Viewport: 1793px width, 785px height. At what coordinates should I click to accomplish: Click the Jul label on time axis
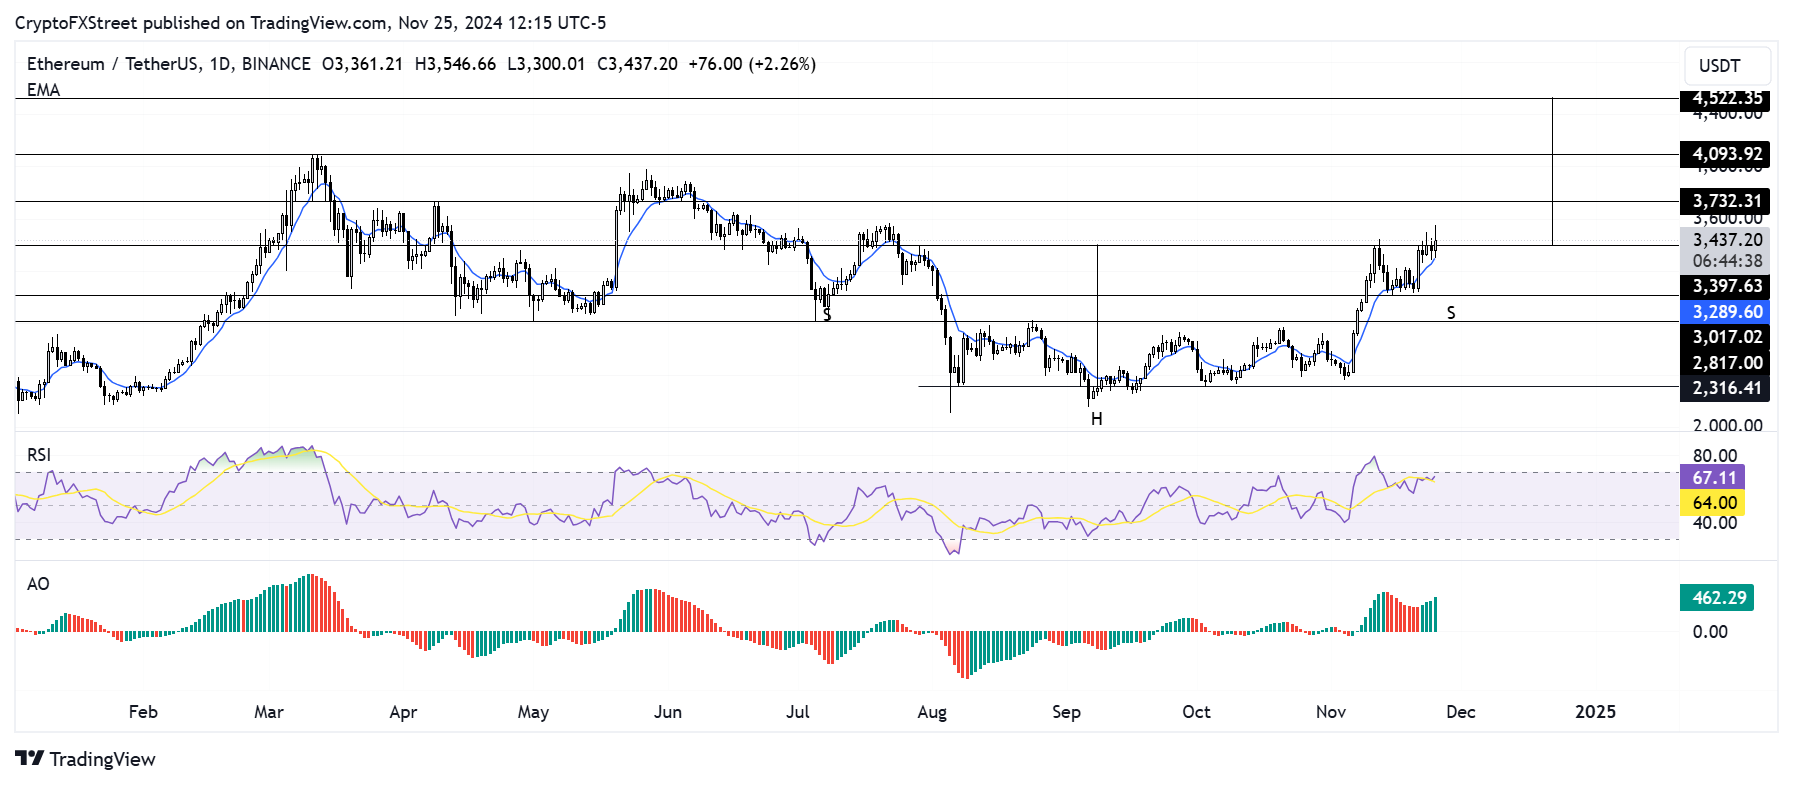pos(798,712)
